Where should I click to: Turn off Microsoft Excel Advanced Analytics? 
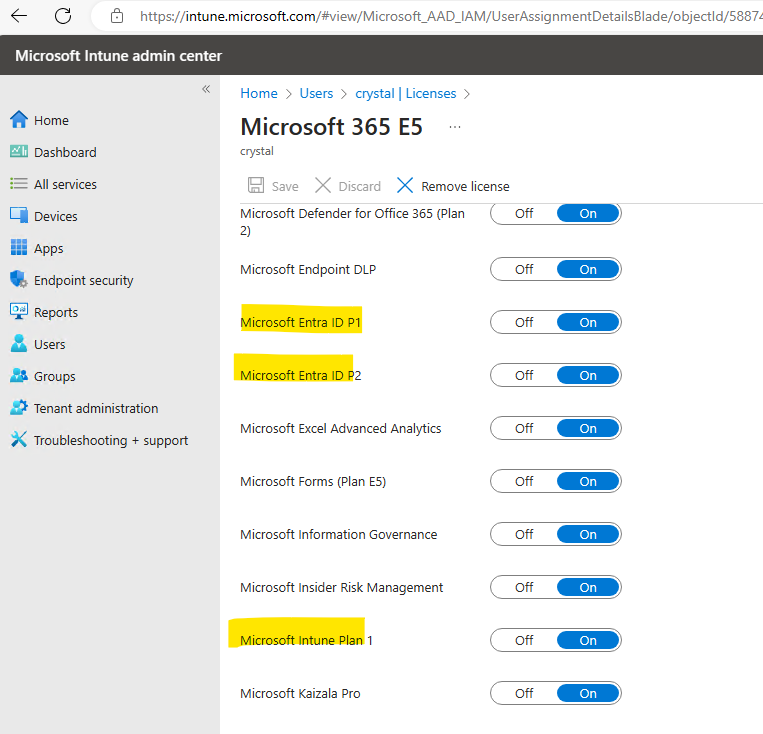click(524, 429)
